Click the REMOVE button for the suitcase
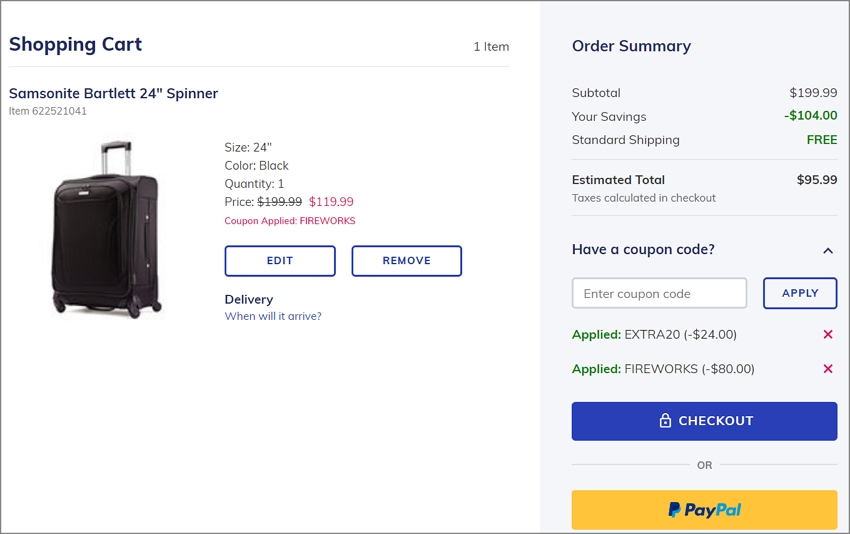Viewport: 850px width, 534px height. [x=407, y=261]
